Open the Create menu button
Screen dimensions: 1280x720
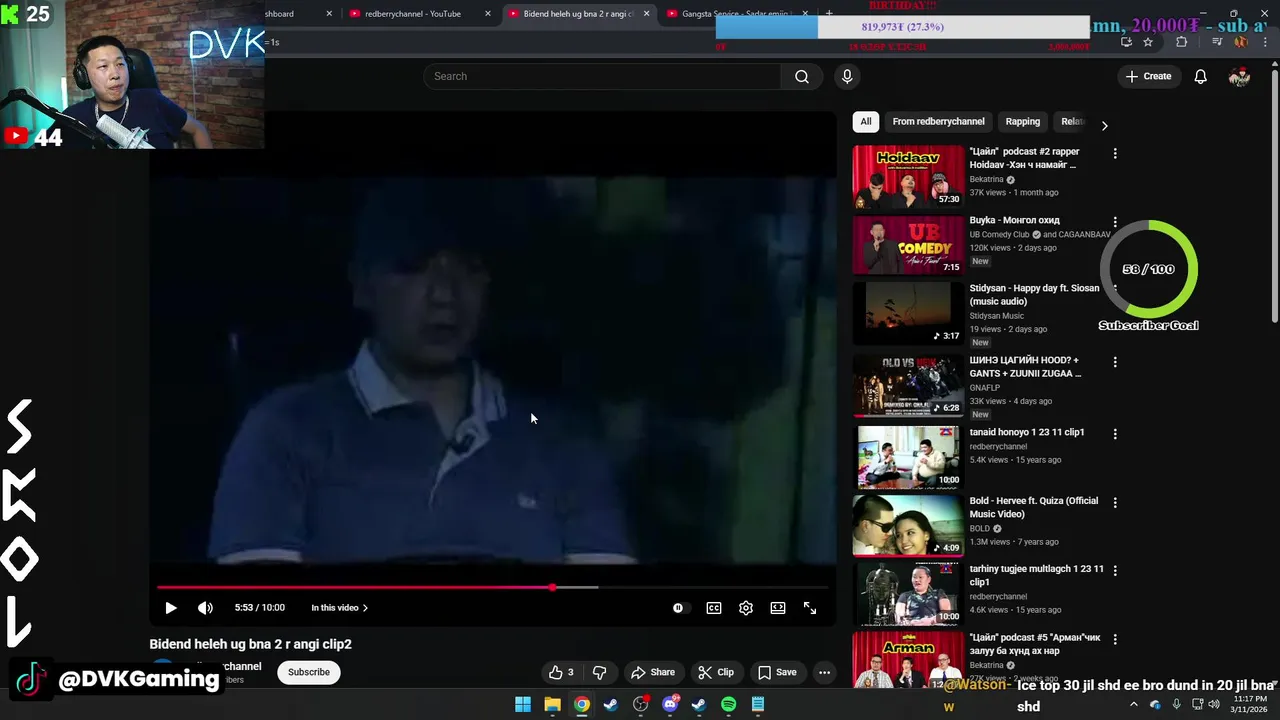tap(1148, 76)
